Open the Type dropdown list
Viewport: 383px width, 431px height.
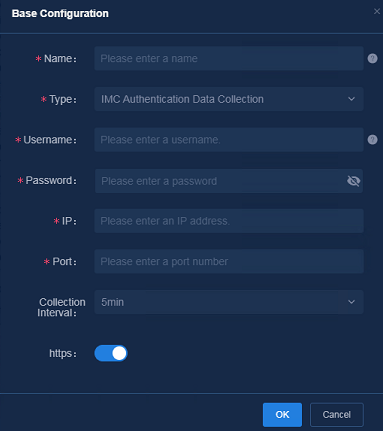tap(229, 99)
